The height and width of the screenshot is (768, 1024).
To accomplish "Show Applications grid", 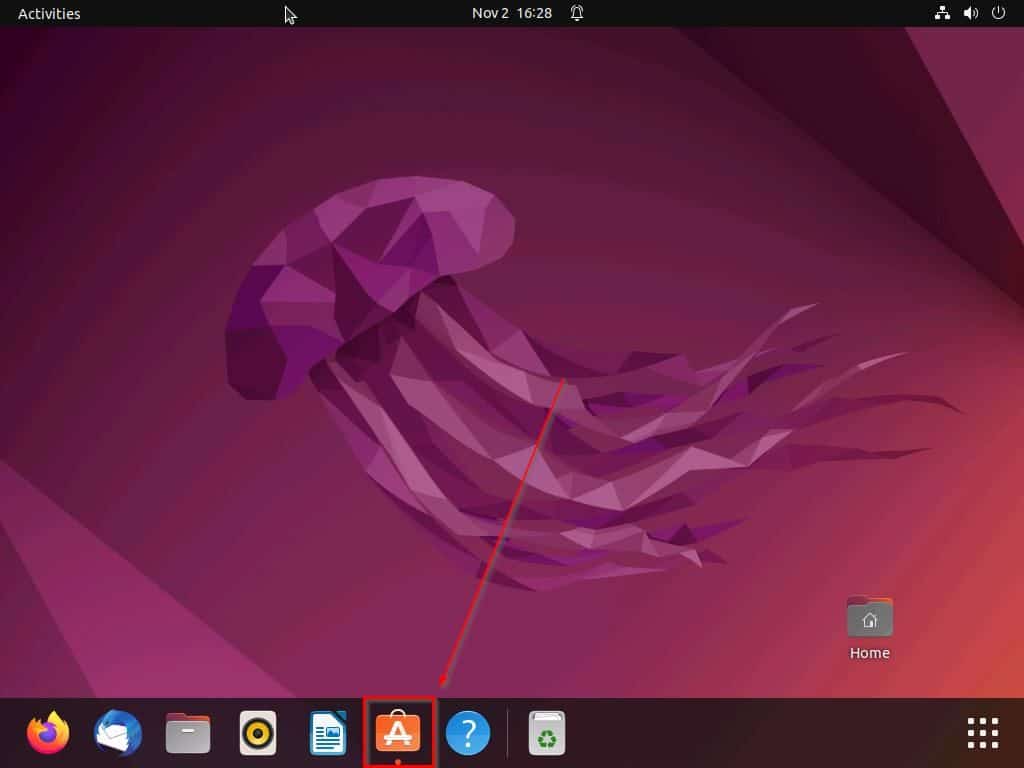I will pyautogui.click(x=983, y=733).
